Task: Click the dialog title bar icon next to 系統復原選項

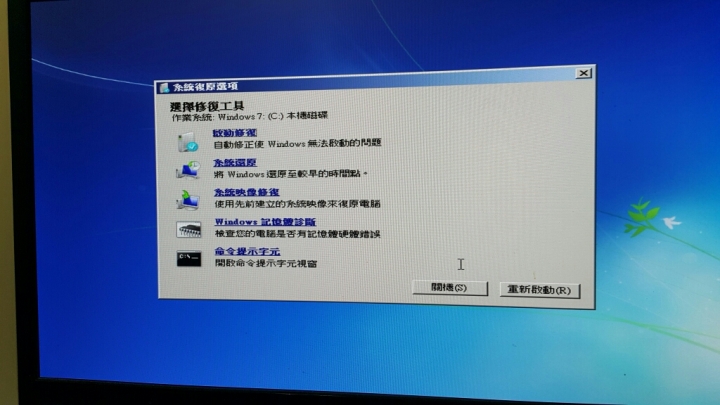Action: pos(164,87)
